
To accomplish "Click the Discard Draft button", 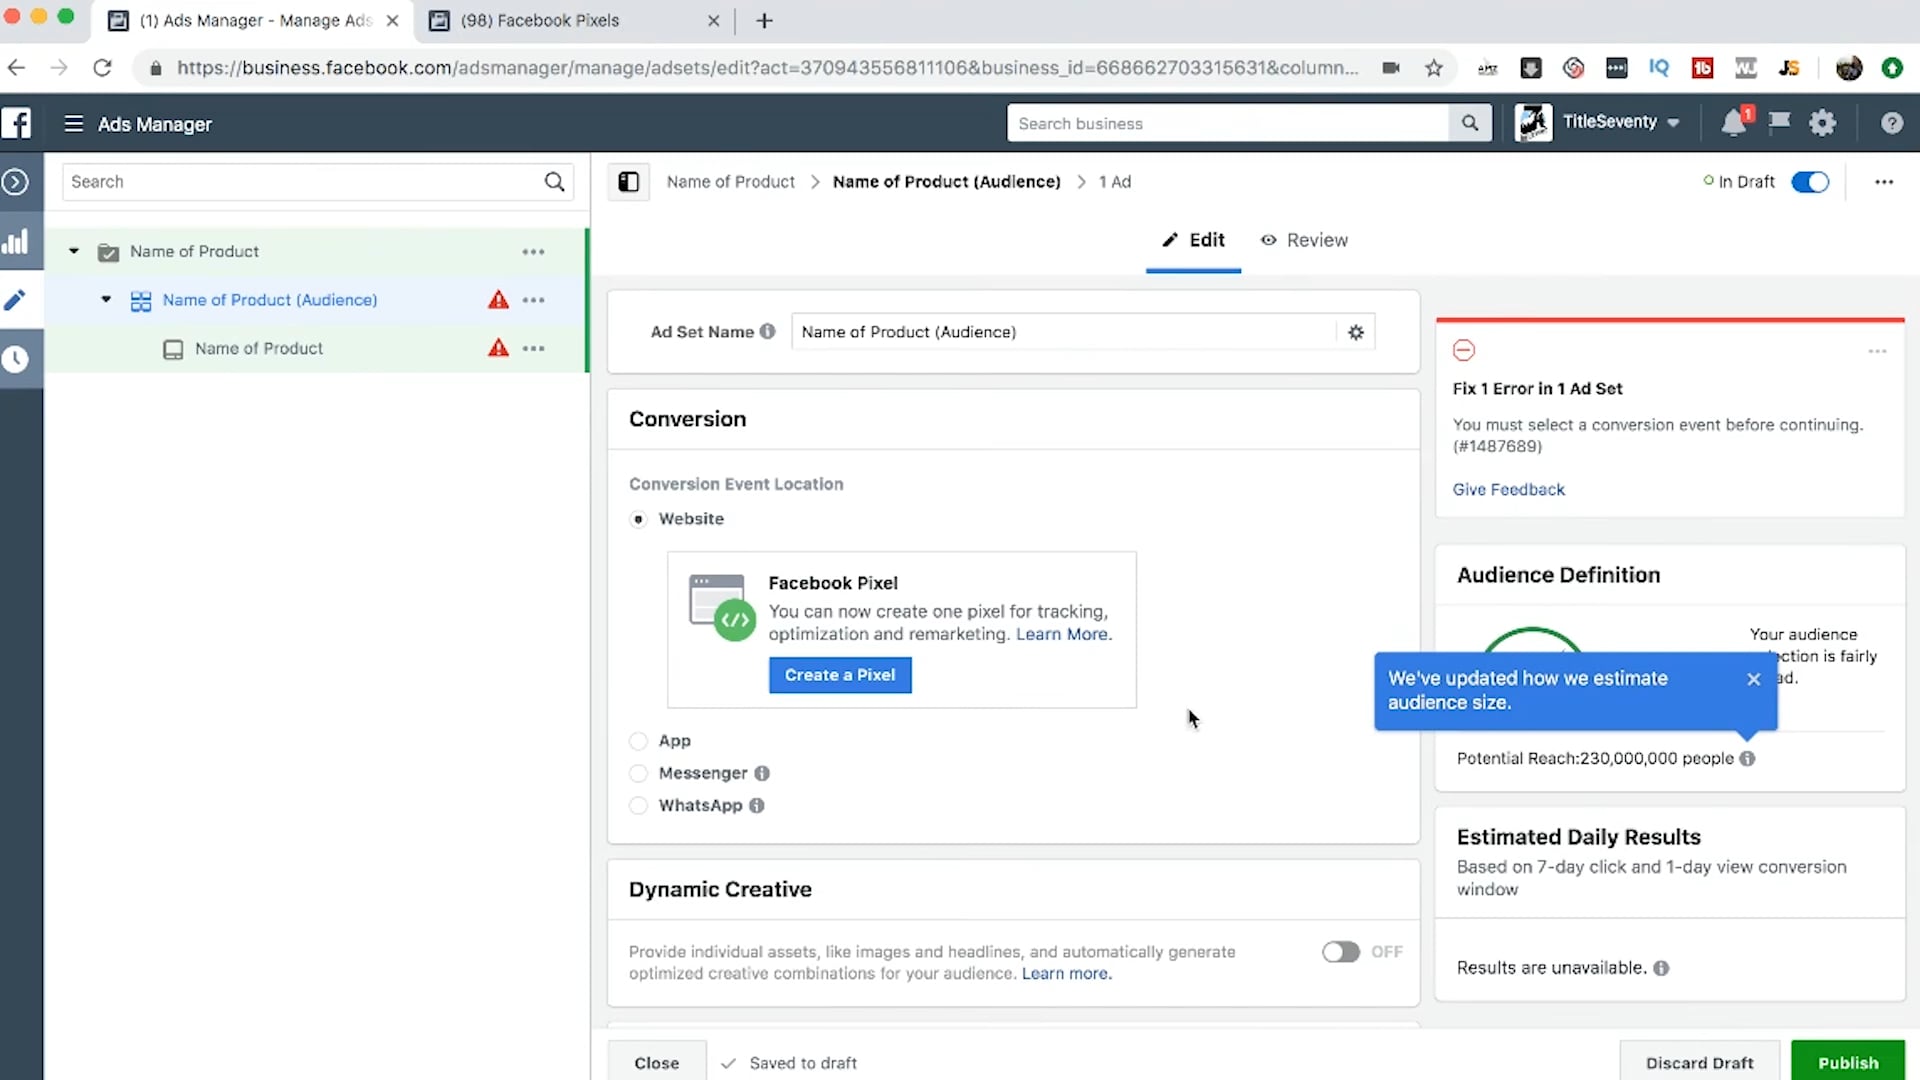I will click(1700, 1062).
